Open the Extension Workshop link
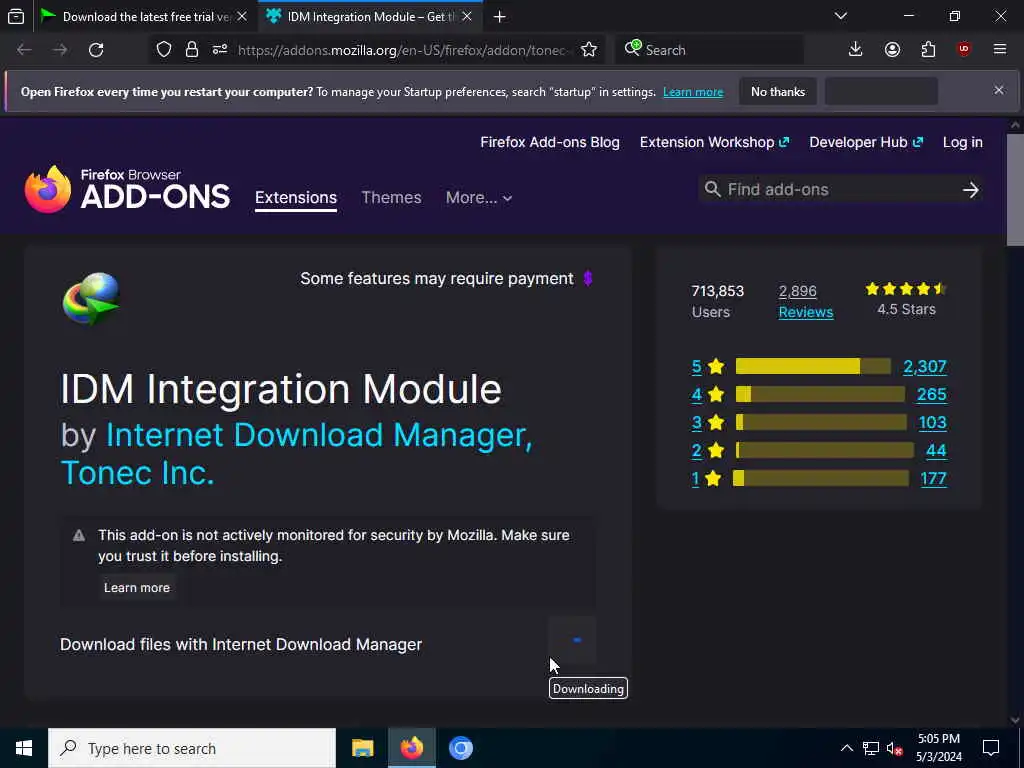This screenshot has width=1024, height=768. [714, 142]
